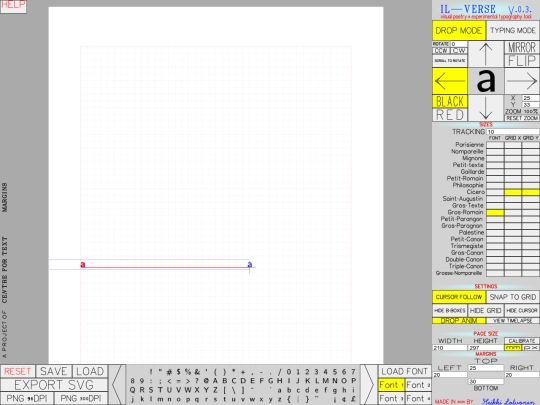Switch to Typing Mode
The image size is (540, 405).
512,31
